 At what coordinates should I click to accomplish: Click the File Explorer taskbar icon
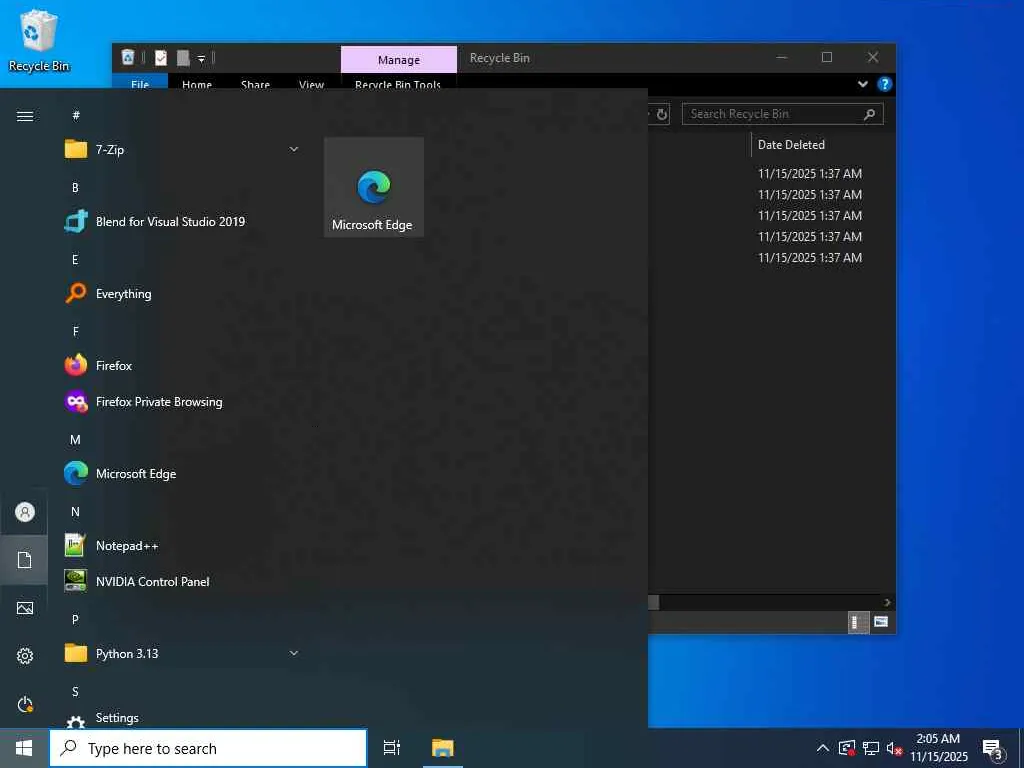coord(443,748)
